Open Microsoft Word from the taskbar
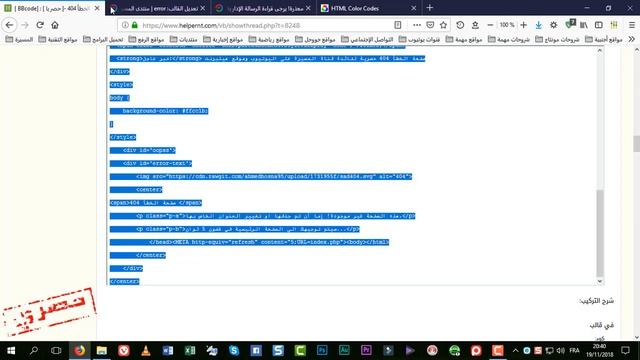 [x=168, y=351]
